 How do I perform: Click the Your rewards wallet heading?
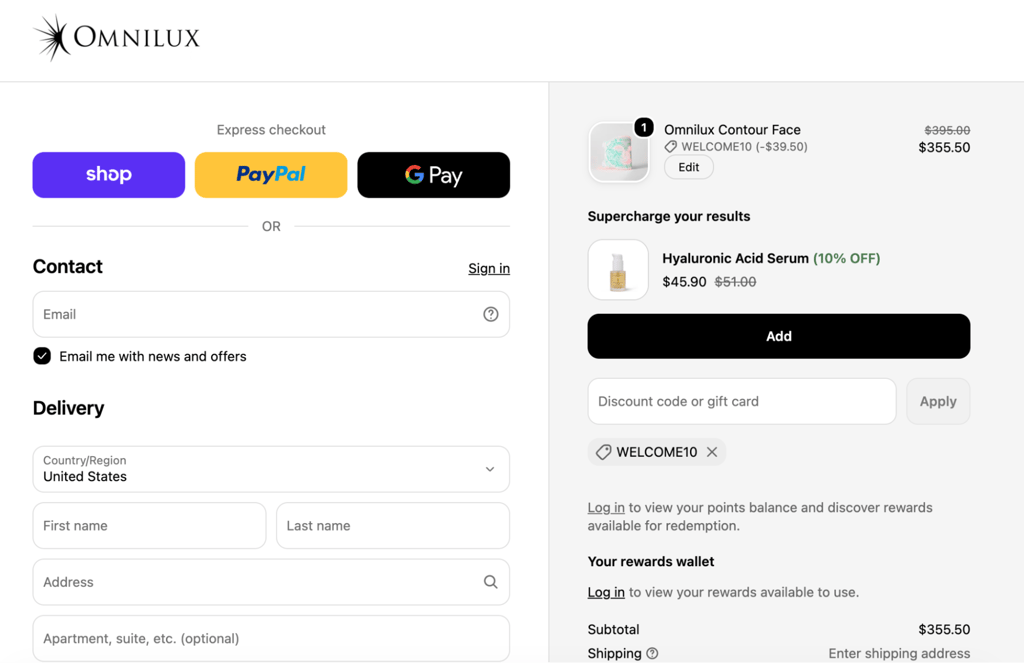click(x=651, y=562)
